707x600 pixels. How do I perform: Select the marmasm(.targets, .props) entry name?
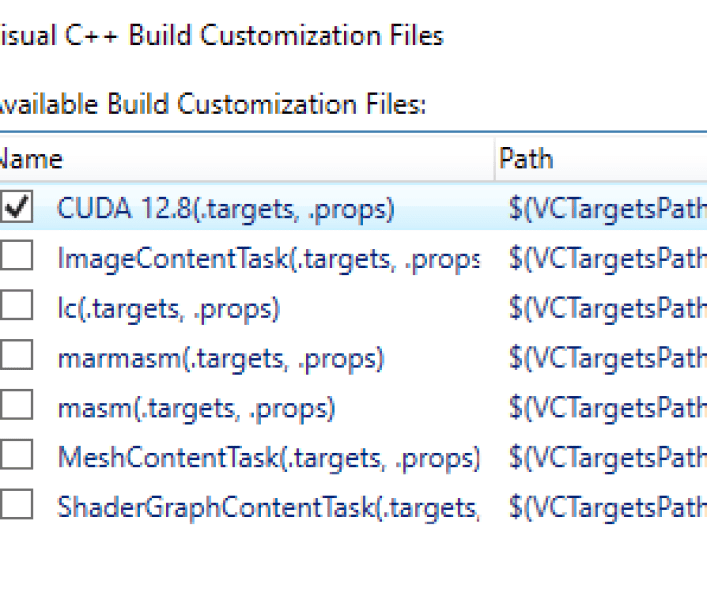221,358
